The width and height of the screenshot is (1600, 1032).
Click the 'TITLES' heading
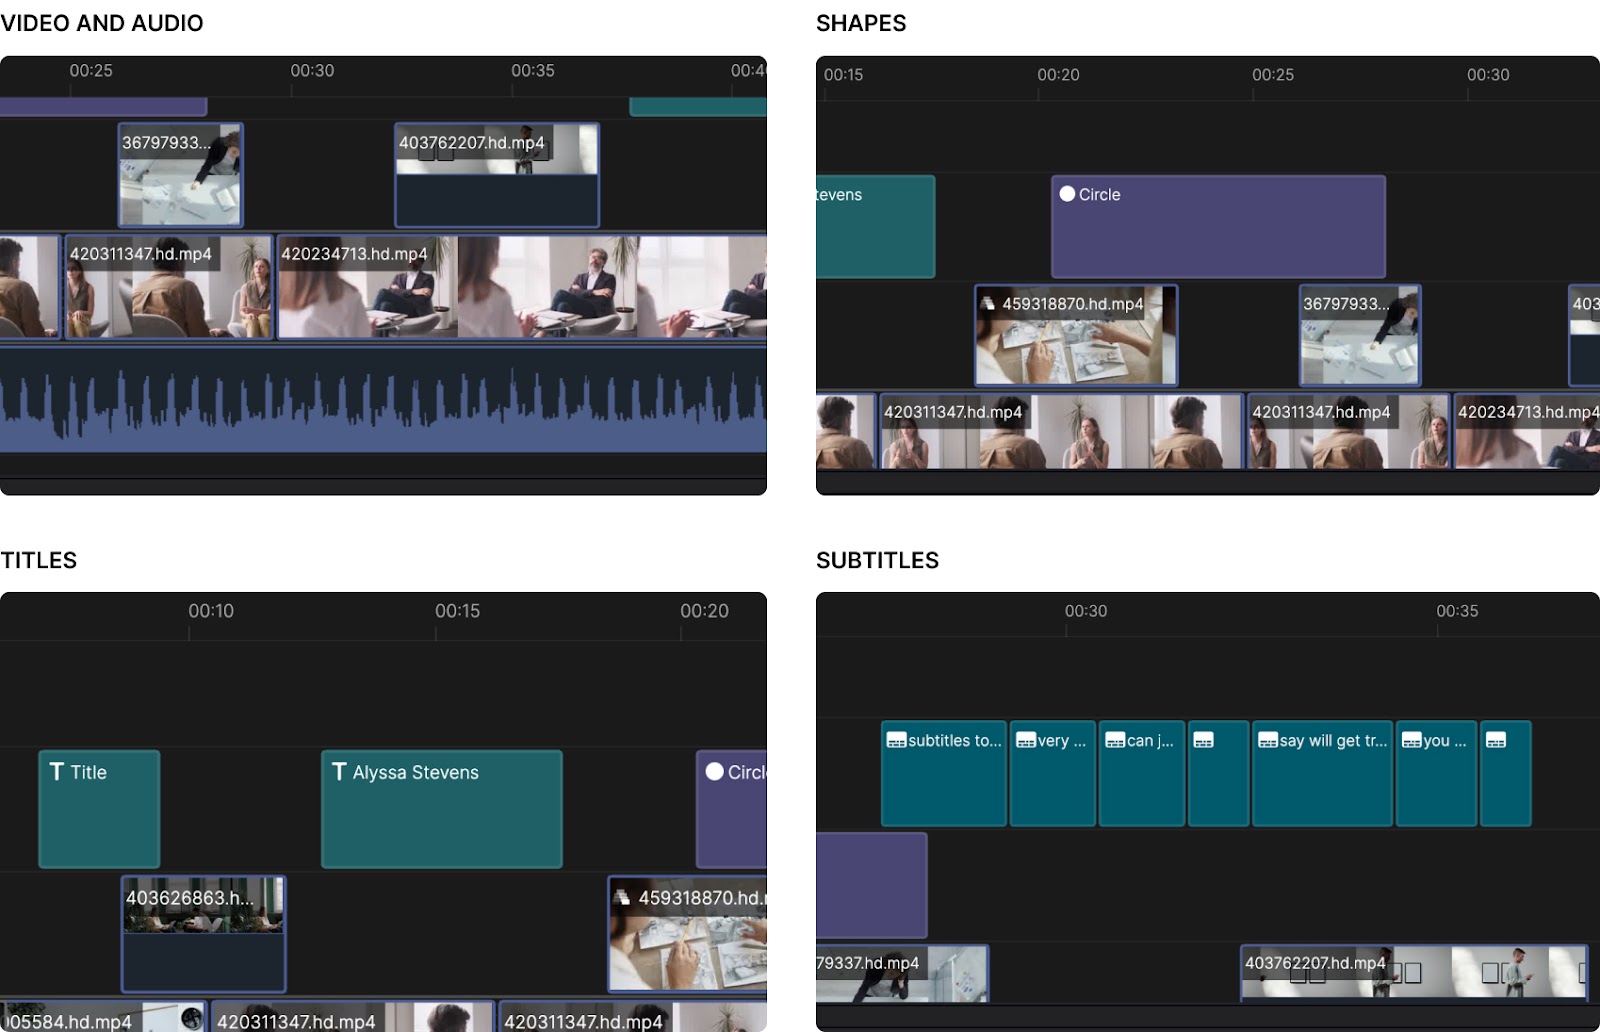click(39, 560)
